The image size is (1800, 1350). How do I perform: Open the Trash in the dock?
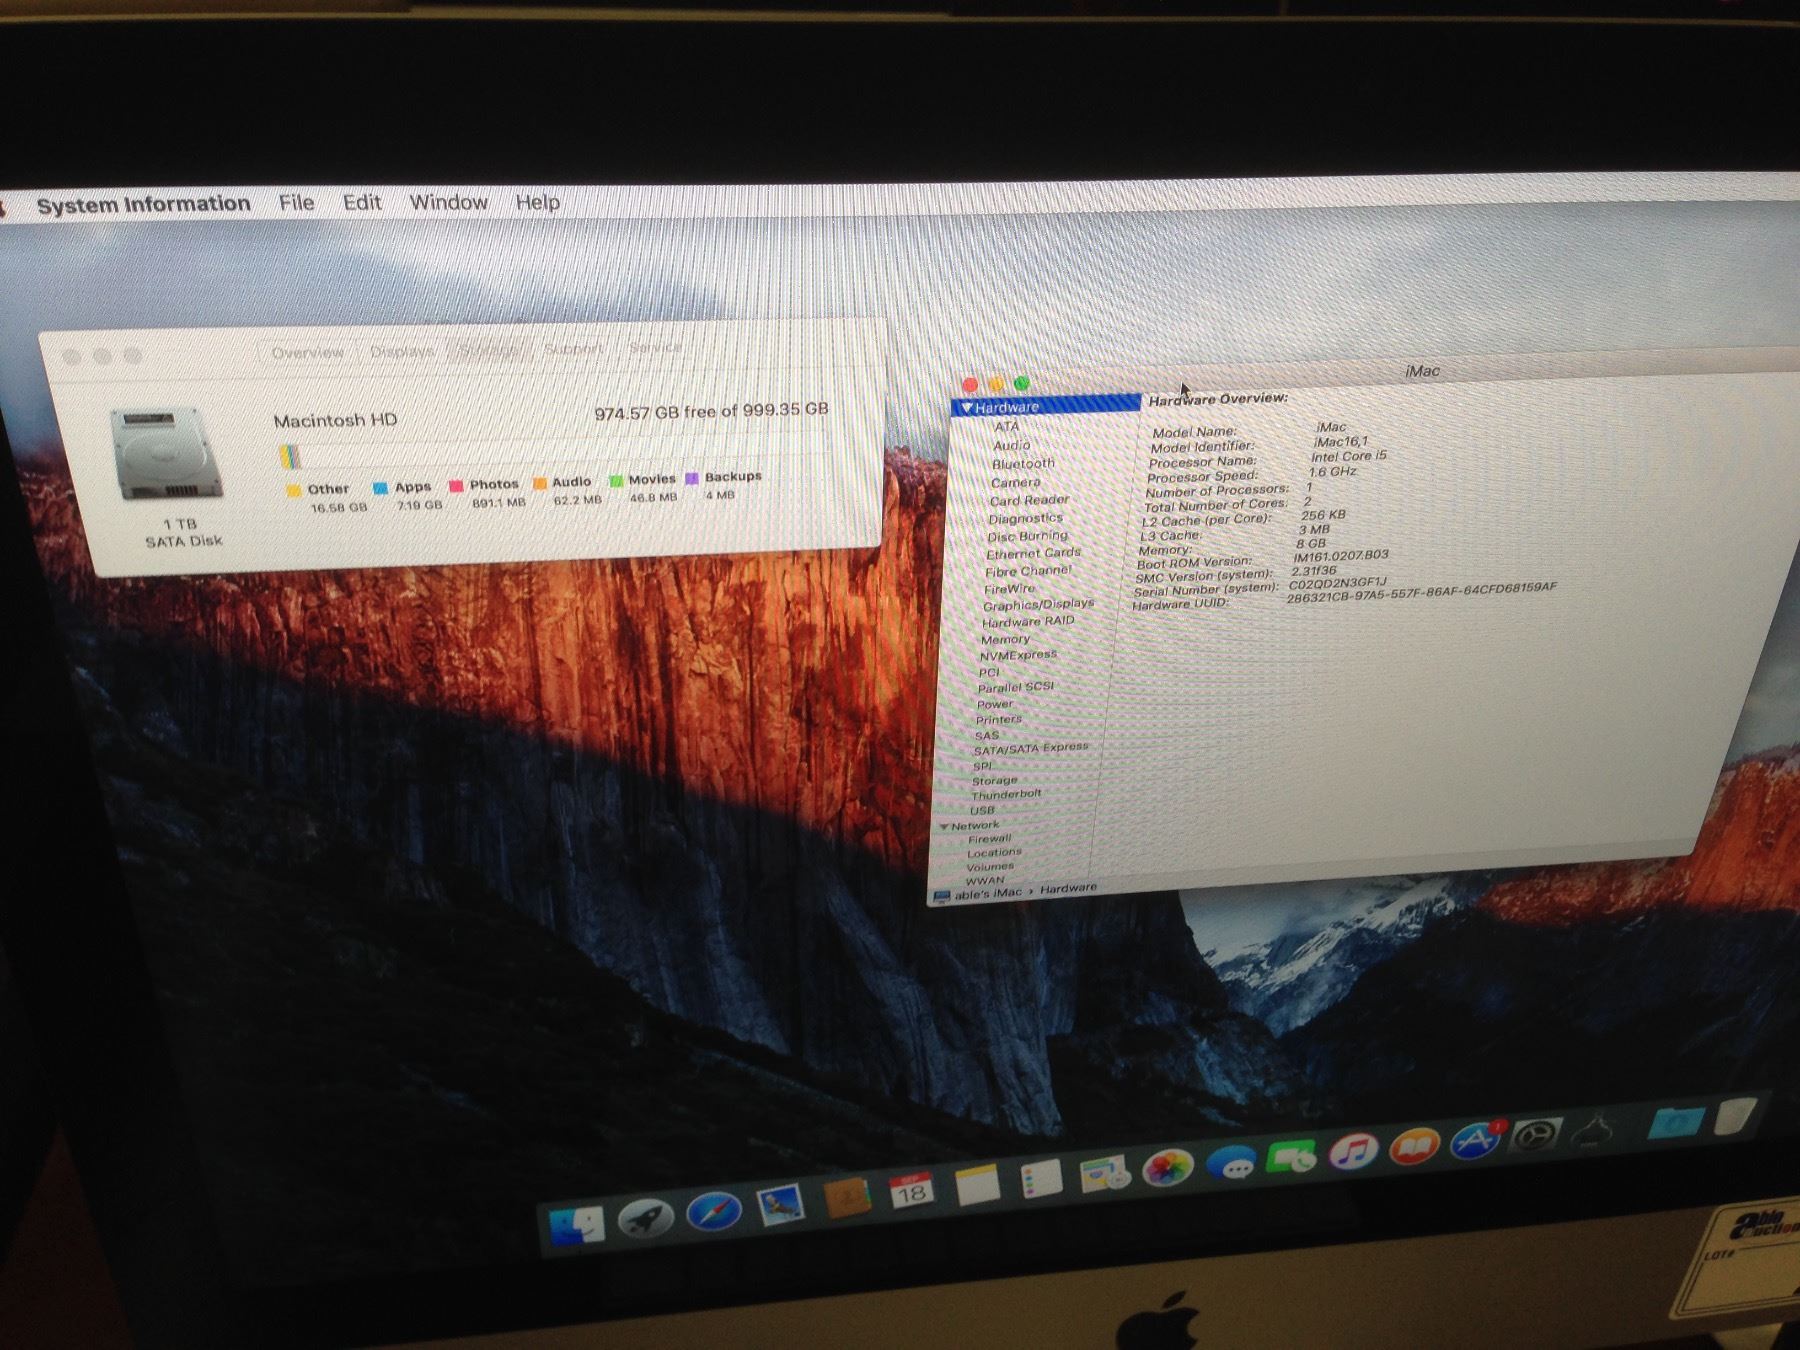[1734, 1116]
